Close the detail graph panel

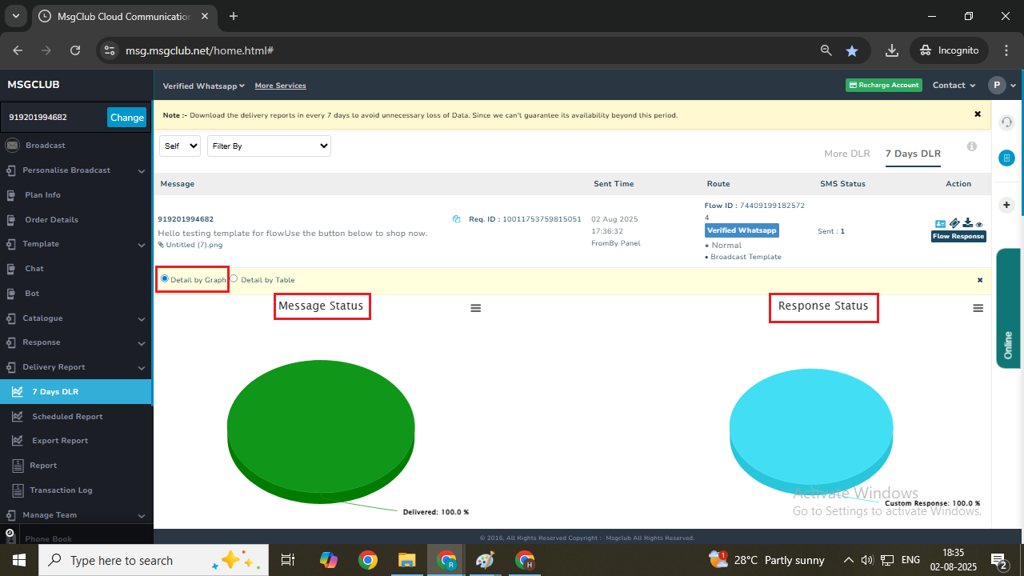[x=980, y=280]
